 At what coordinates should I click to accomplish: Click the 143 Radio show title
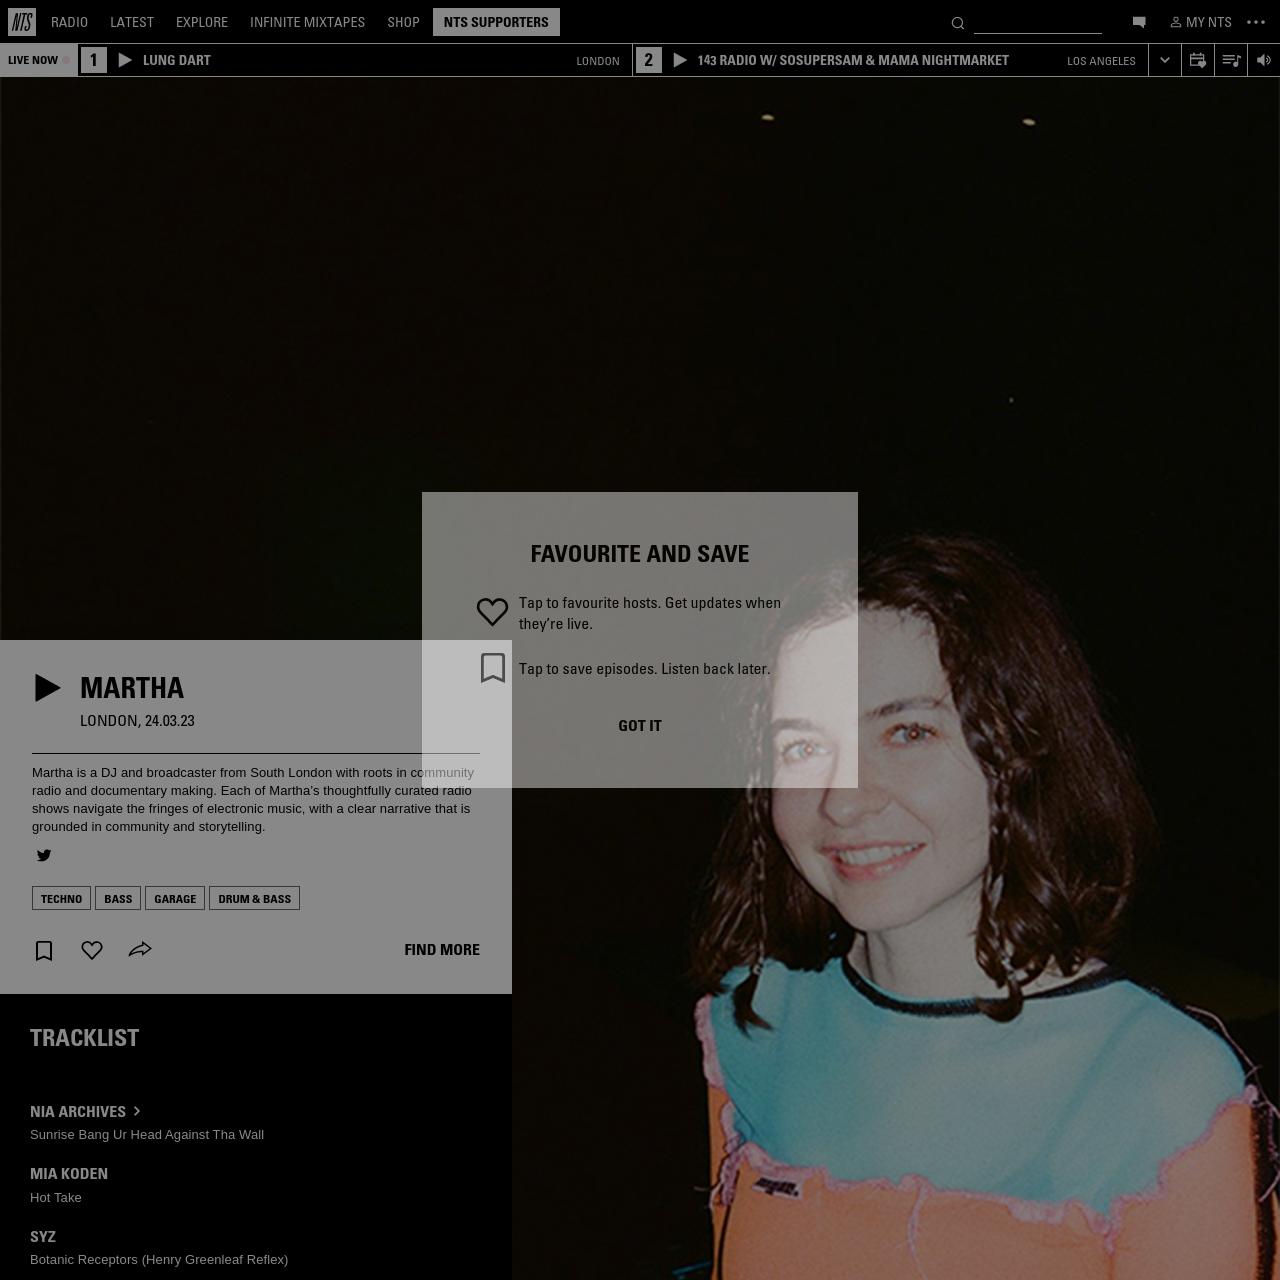pos(853,60)
